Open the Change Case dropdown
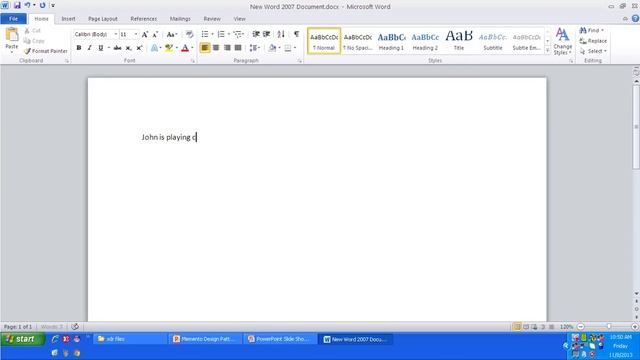Screen dimensions: 640x360 point(172,35)
